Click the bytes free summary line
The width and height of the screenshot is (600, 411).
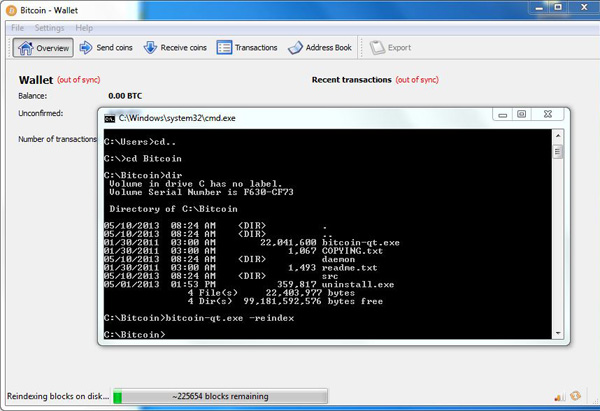click(285, 302)
